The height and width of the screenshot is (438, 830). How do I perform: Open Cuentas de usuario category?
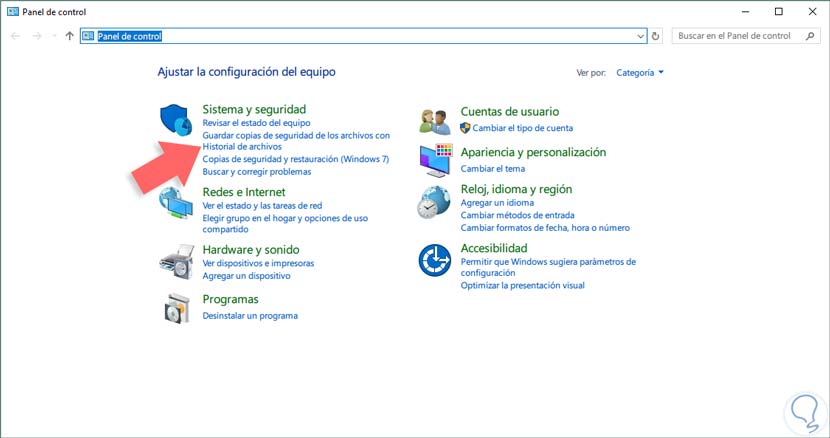point(509,111)
